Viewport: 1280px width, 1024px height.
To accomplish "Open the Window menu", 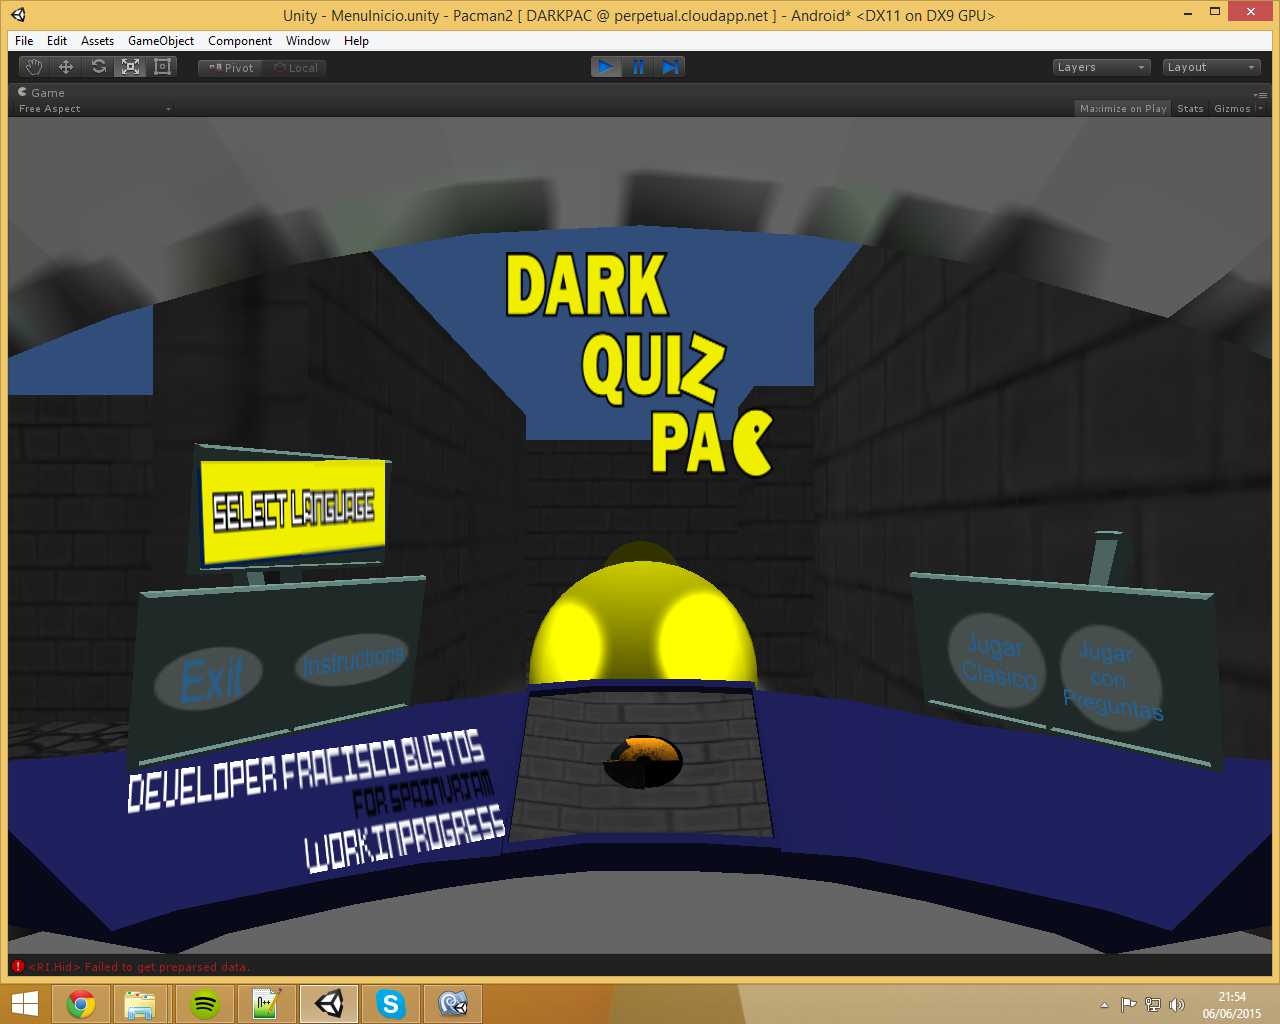I will [308, 41].
